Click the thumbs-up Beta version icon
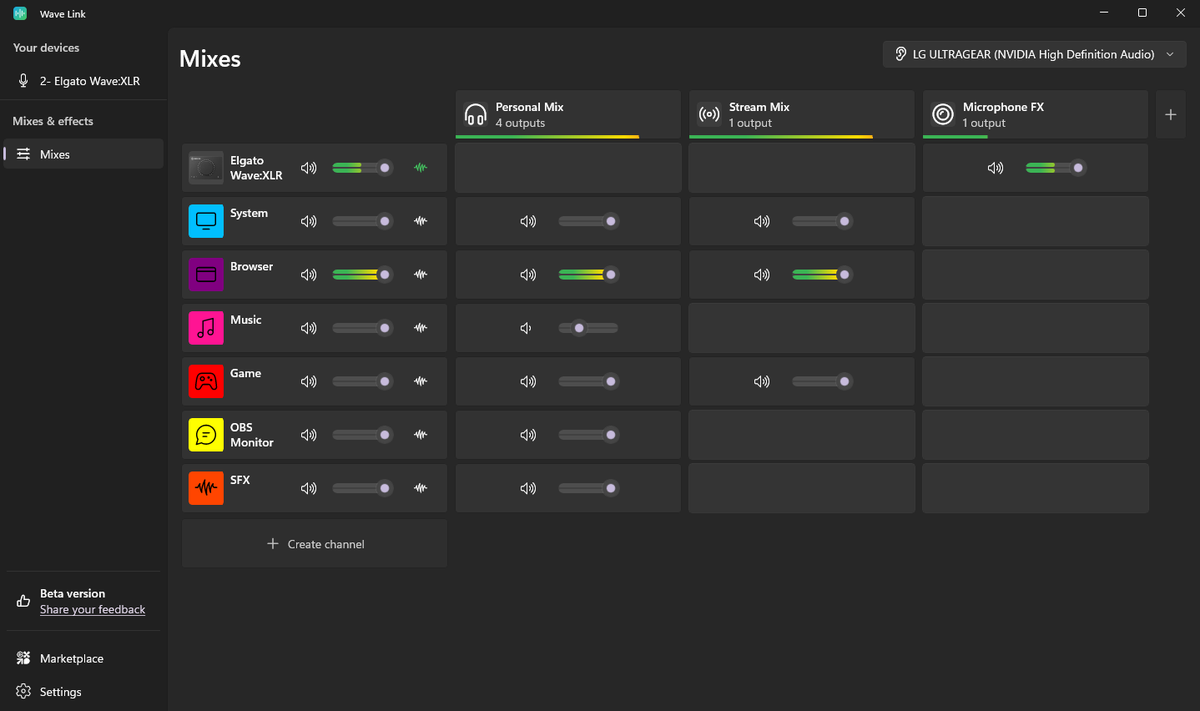 23,601
